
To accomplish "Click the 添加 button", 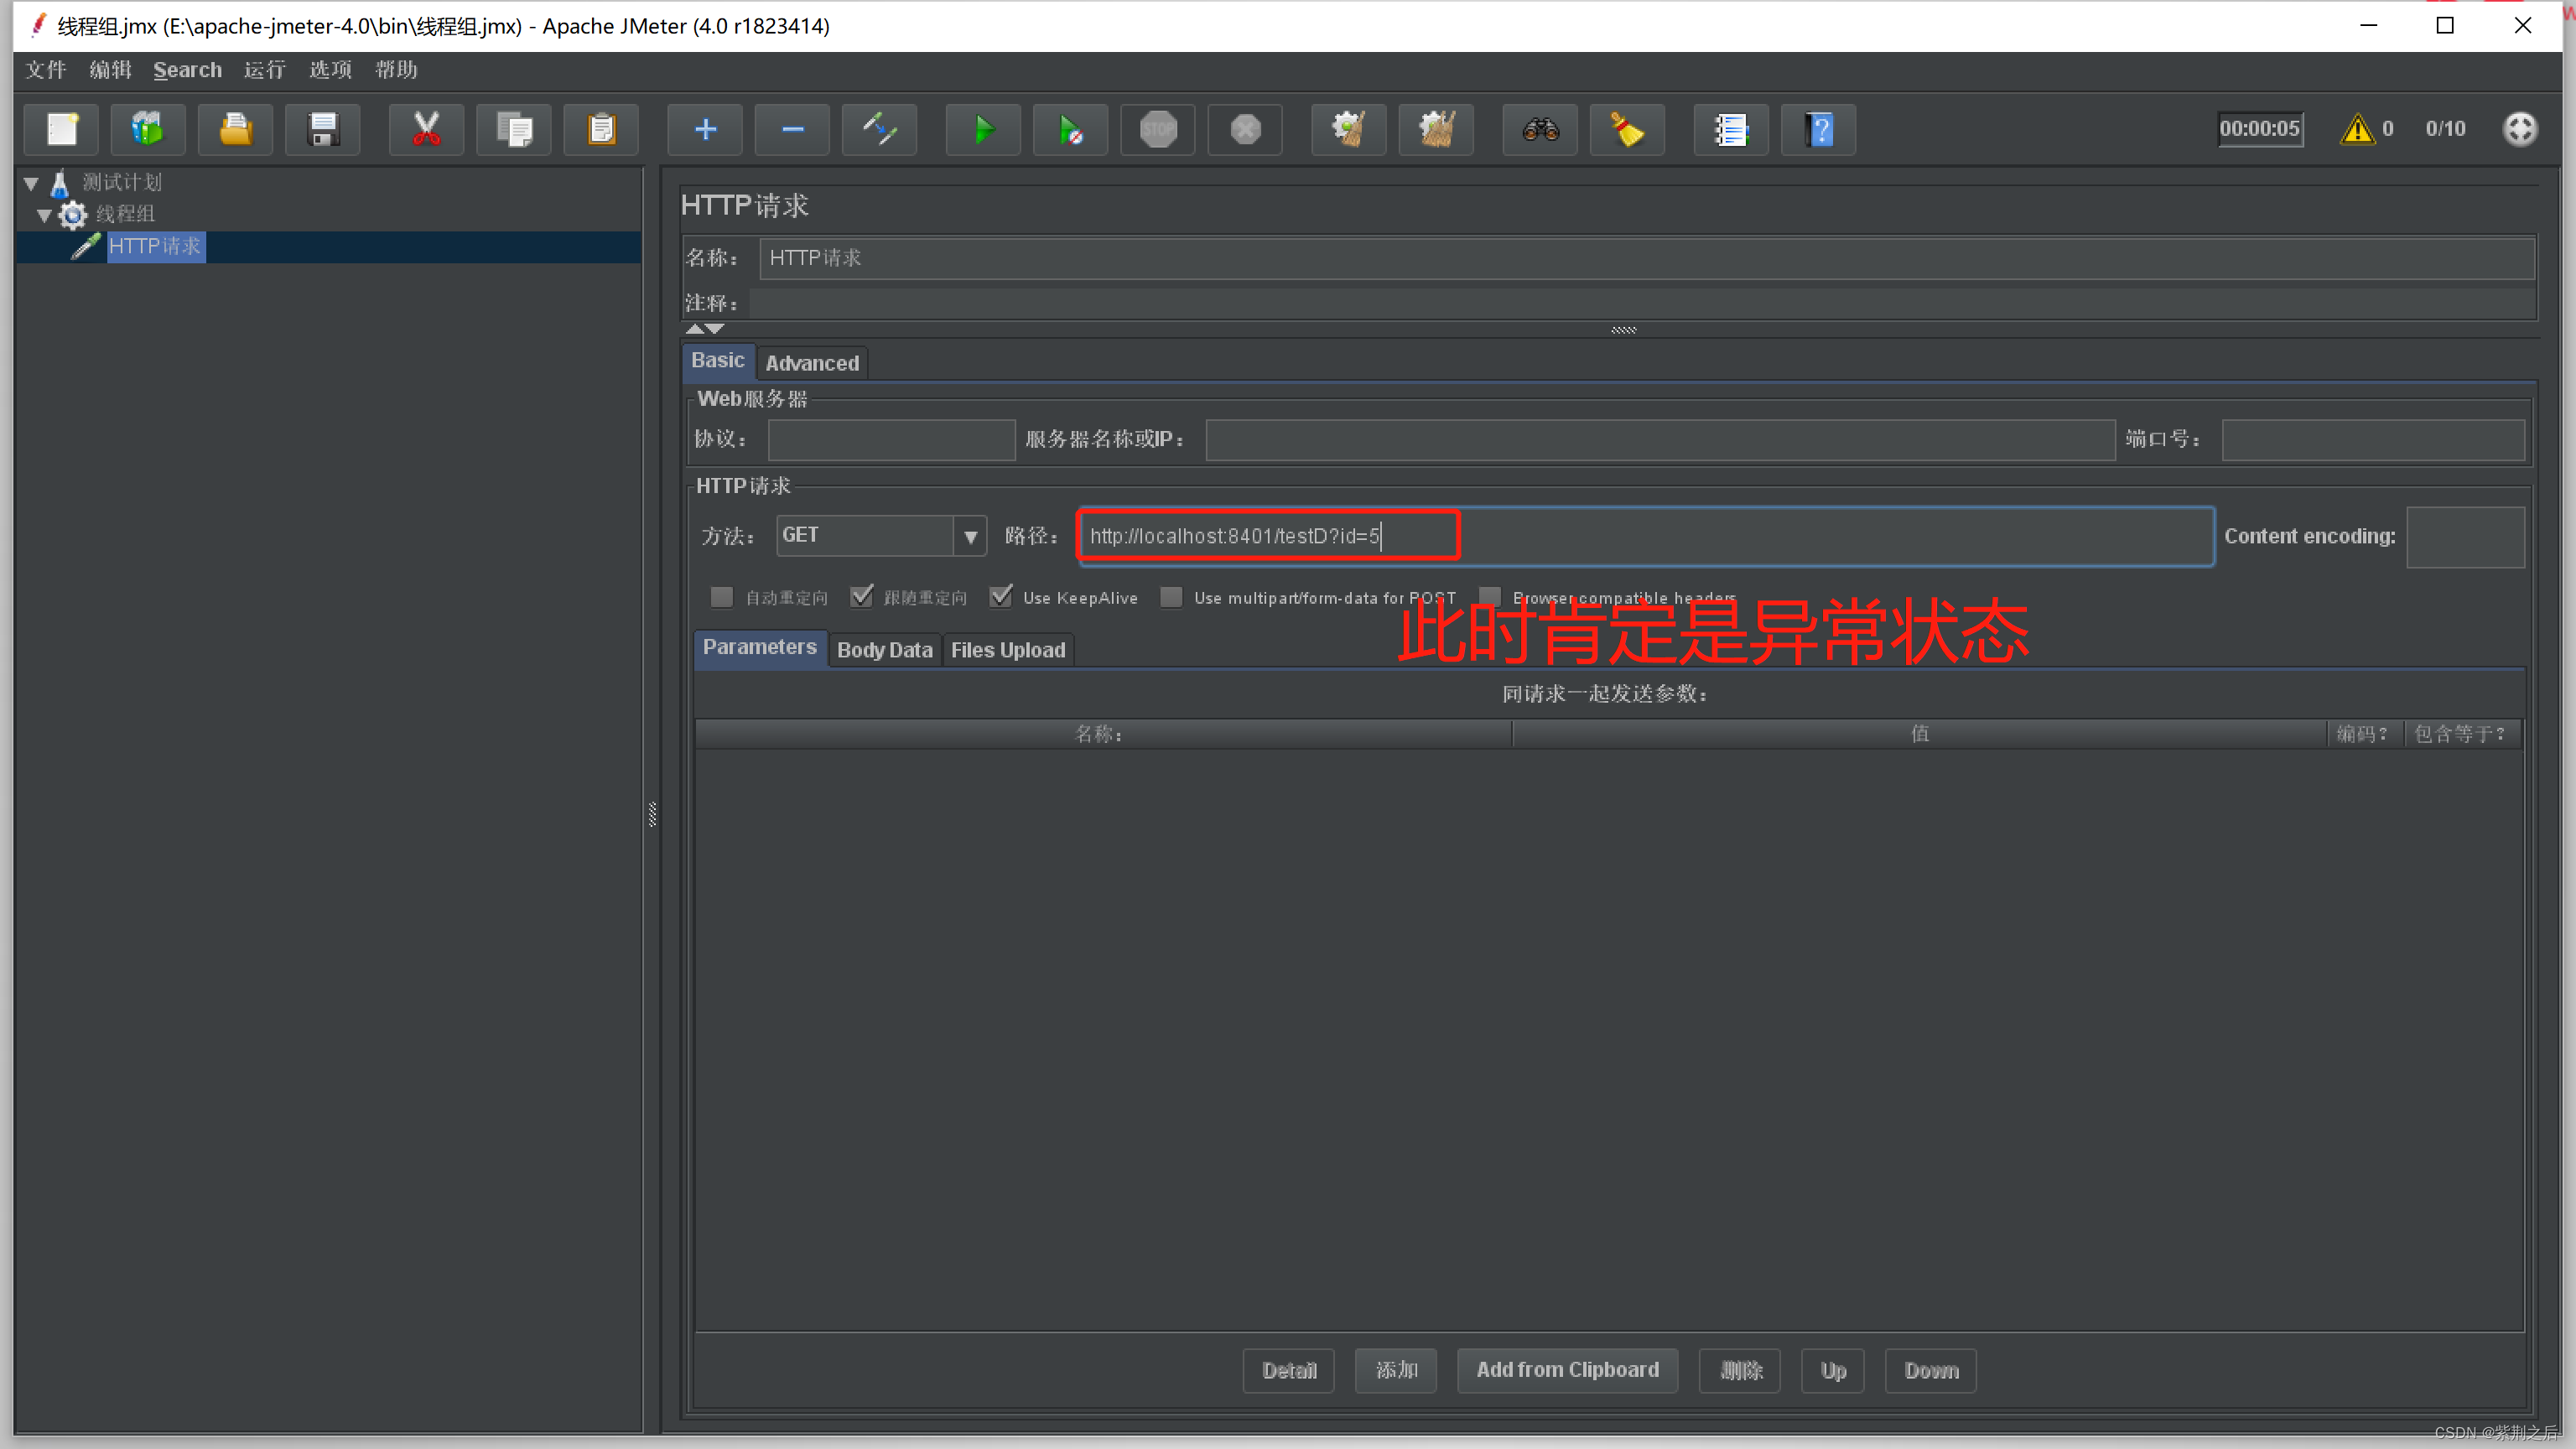I will [1396, 1371].
